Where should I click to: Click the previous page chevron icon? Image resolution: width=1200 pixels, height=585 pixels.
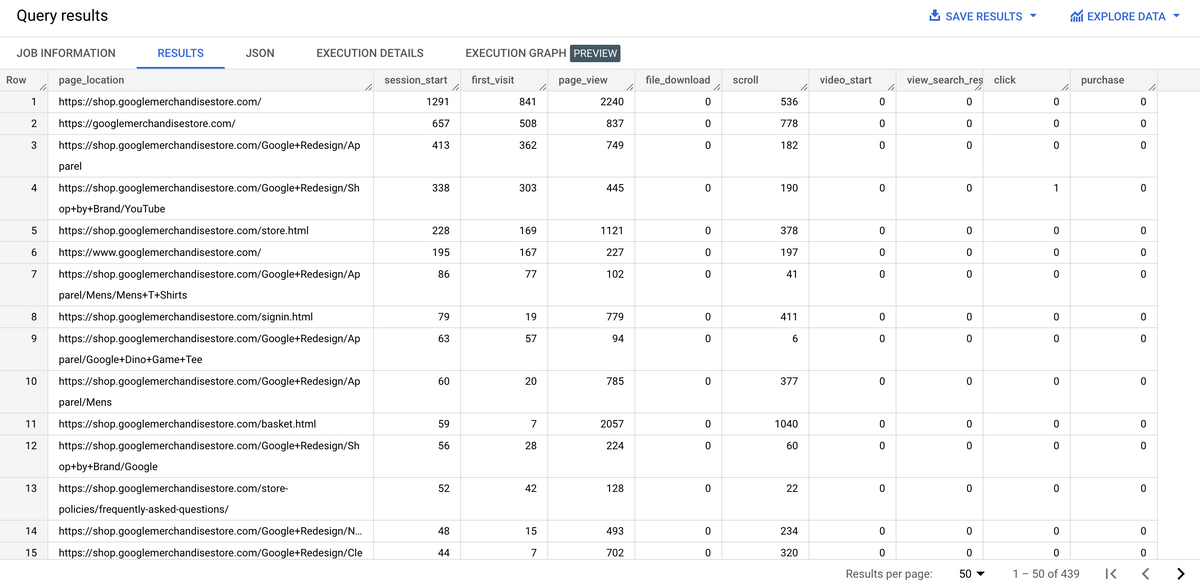[1146, 573]
